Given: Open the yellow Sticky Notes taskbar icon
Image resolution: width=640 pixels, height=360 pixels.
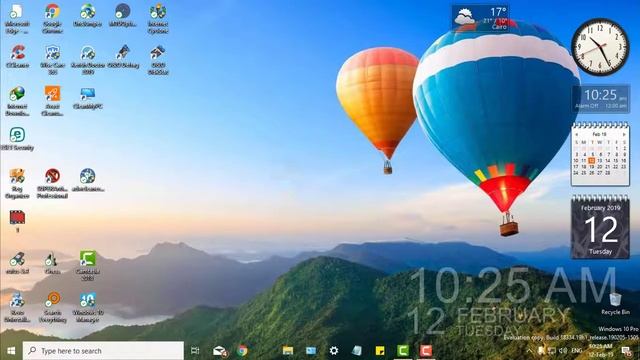Looking at the screenshot, I should (380, 351).
